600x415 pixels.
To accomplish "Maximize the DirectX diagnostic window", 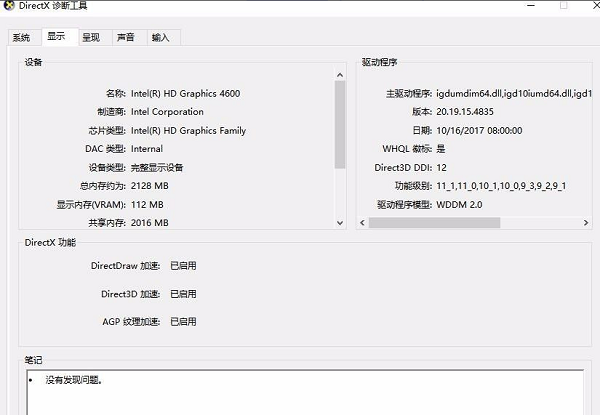I will click(x=563, y=5).
